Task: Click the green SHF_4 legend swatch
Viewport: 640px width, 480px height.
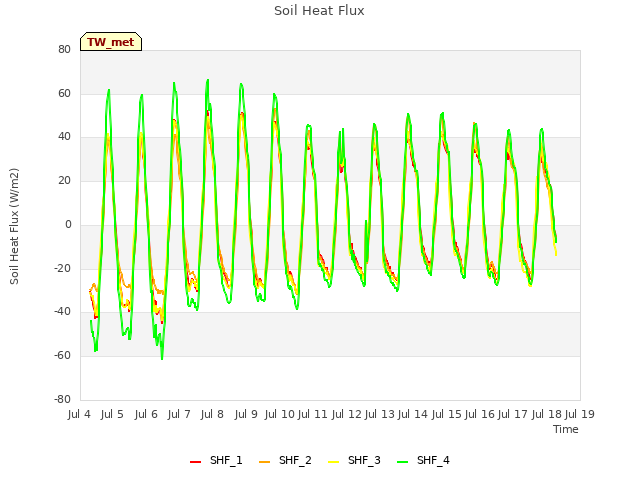Action: pyautogui.click(x=402, y=462)
